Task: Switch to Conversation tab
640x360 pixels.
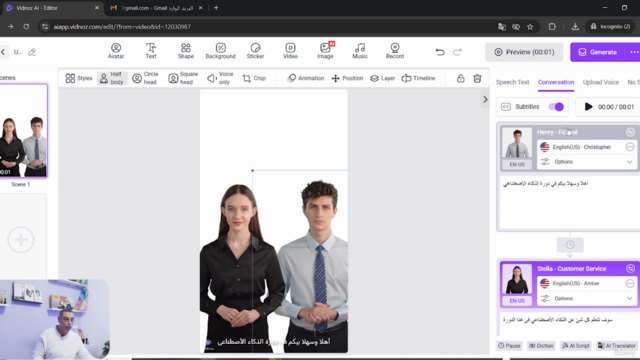Action: (556, 82)
